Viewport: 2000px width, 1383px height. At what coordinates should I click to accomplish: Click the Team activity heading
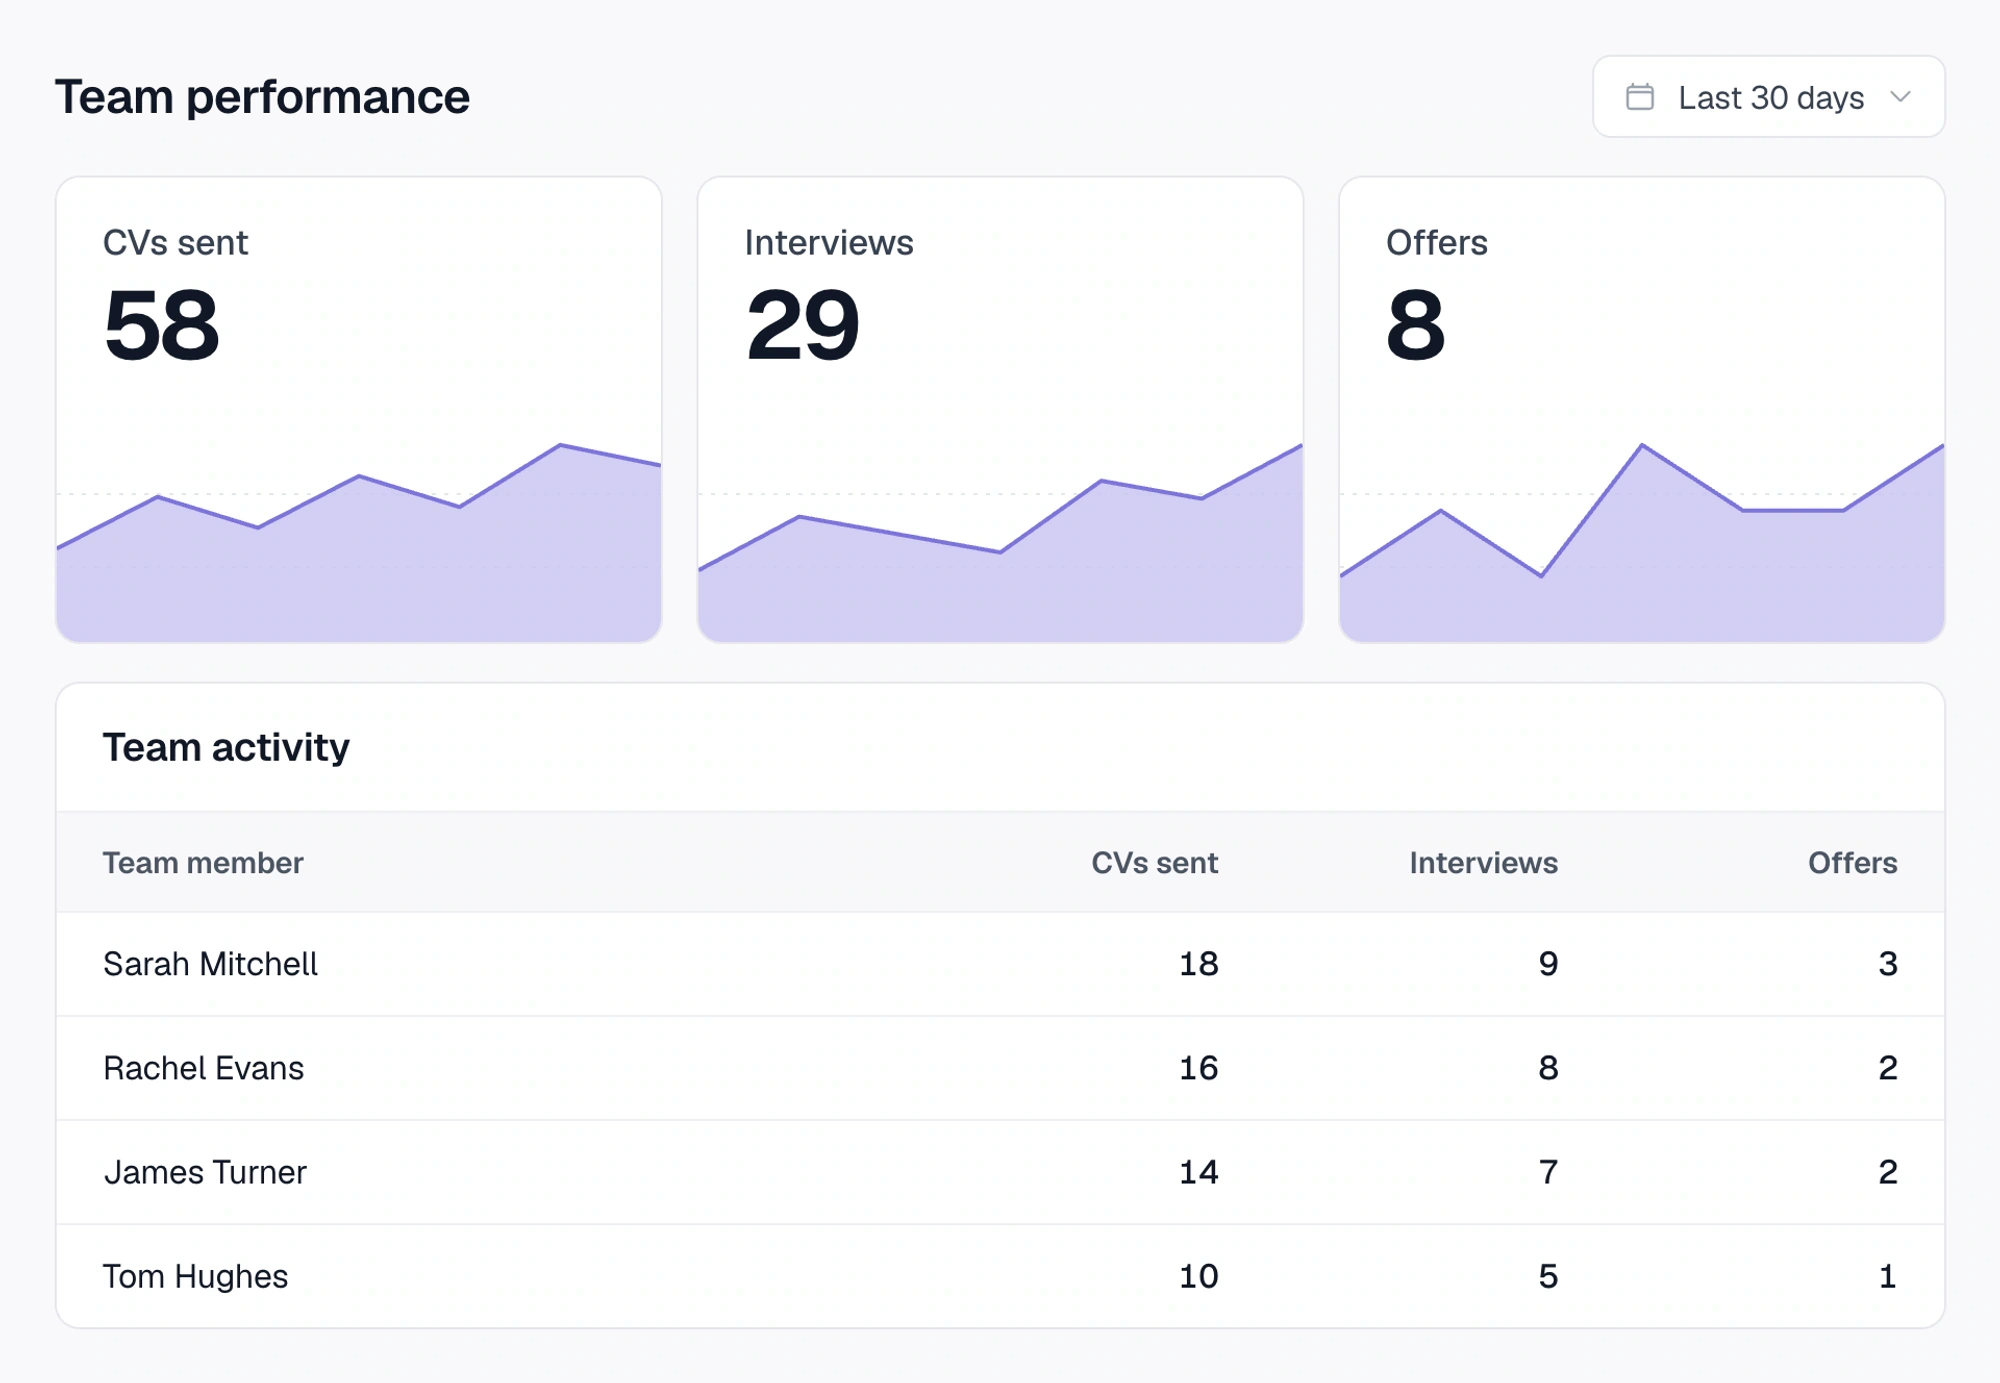coord(226,748)
